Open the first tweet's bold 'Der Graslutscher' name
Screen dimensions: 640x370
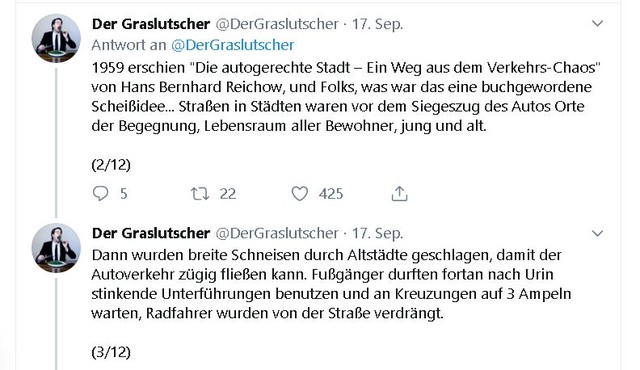(151, 24)
